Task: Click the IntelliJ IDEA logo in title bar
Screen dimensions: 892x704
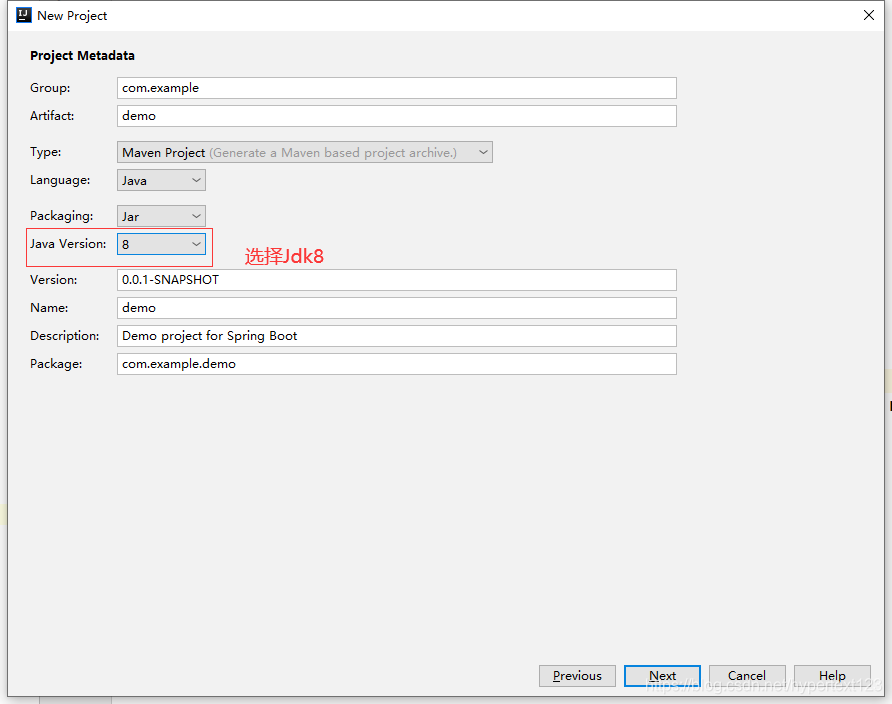Action: [23, 15]
